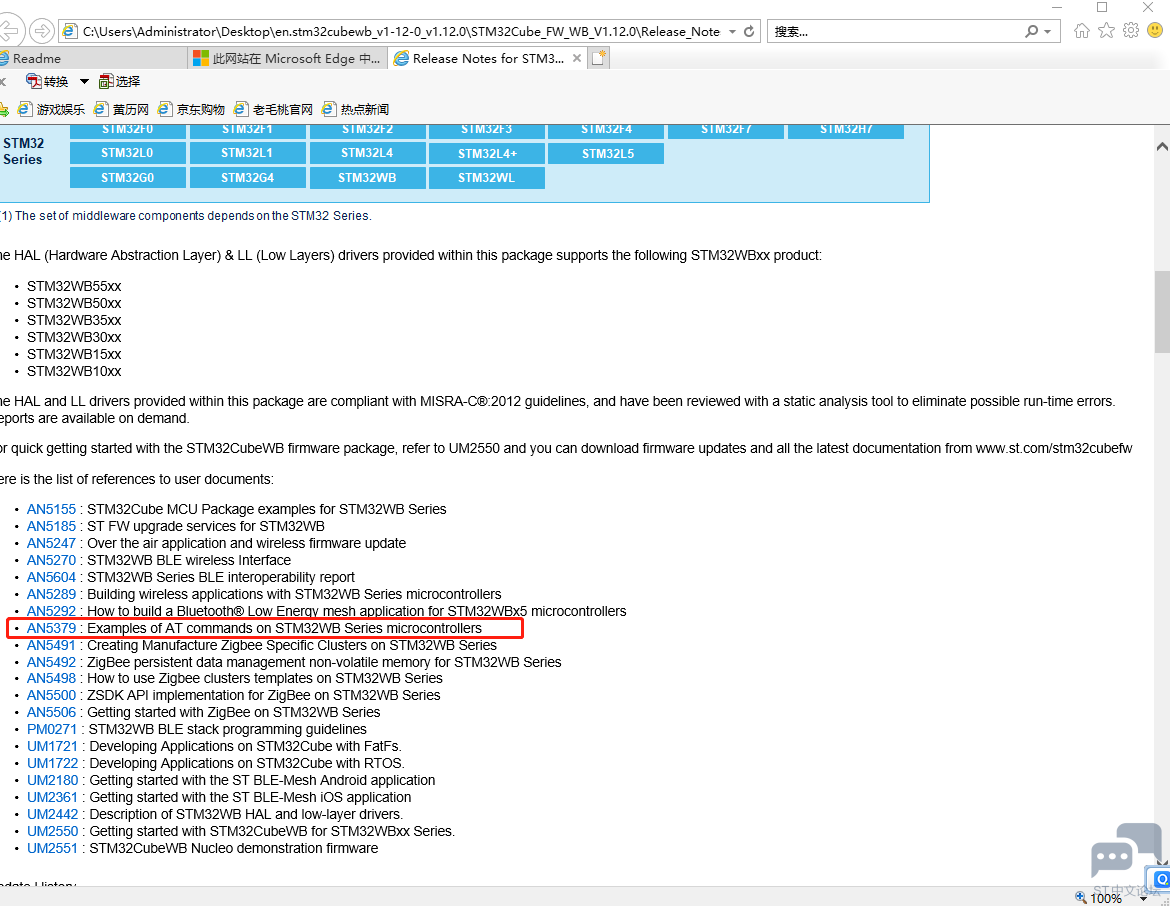Open the AN5506 link
Viewport: 1170px width, 906px height.
pyautogui.click(x=51, y=713)
